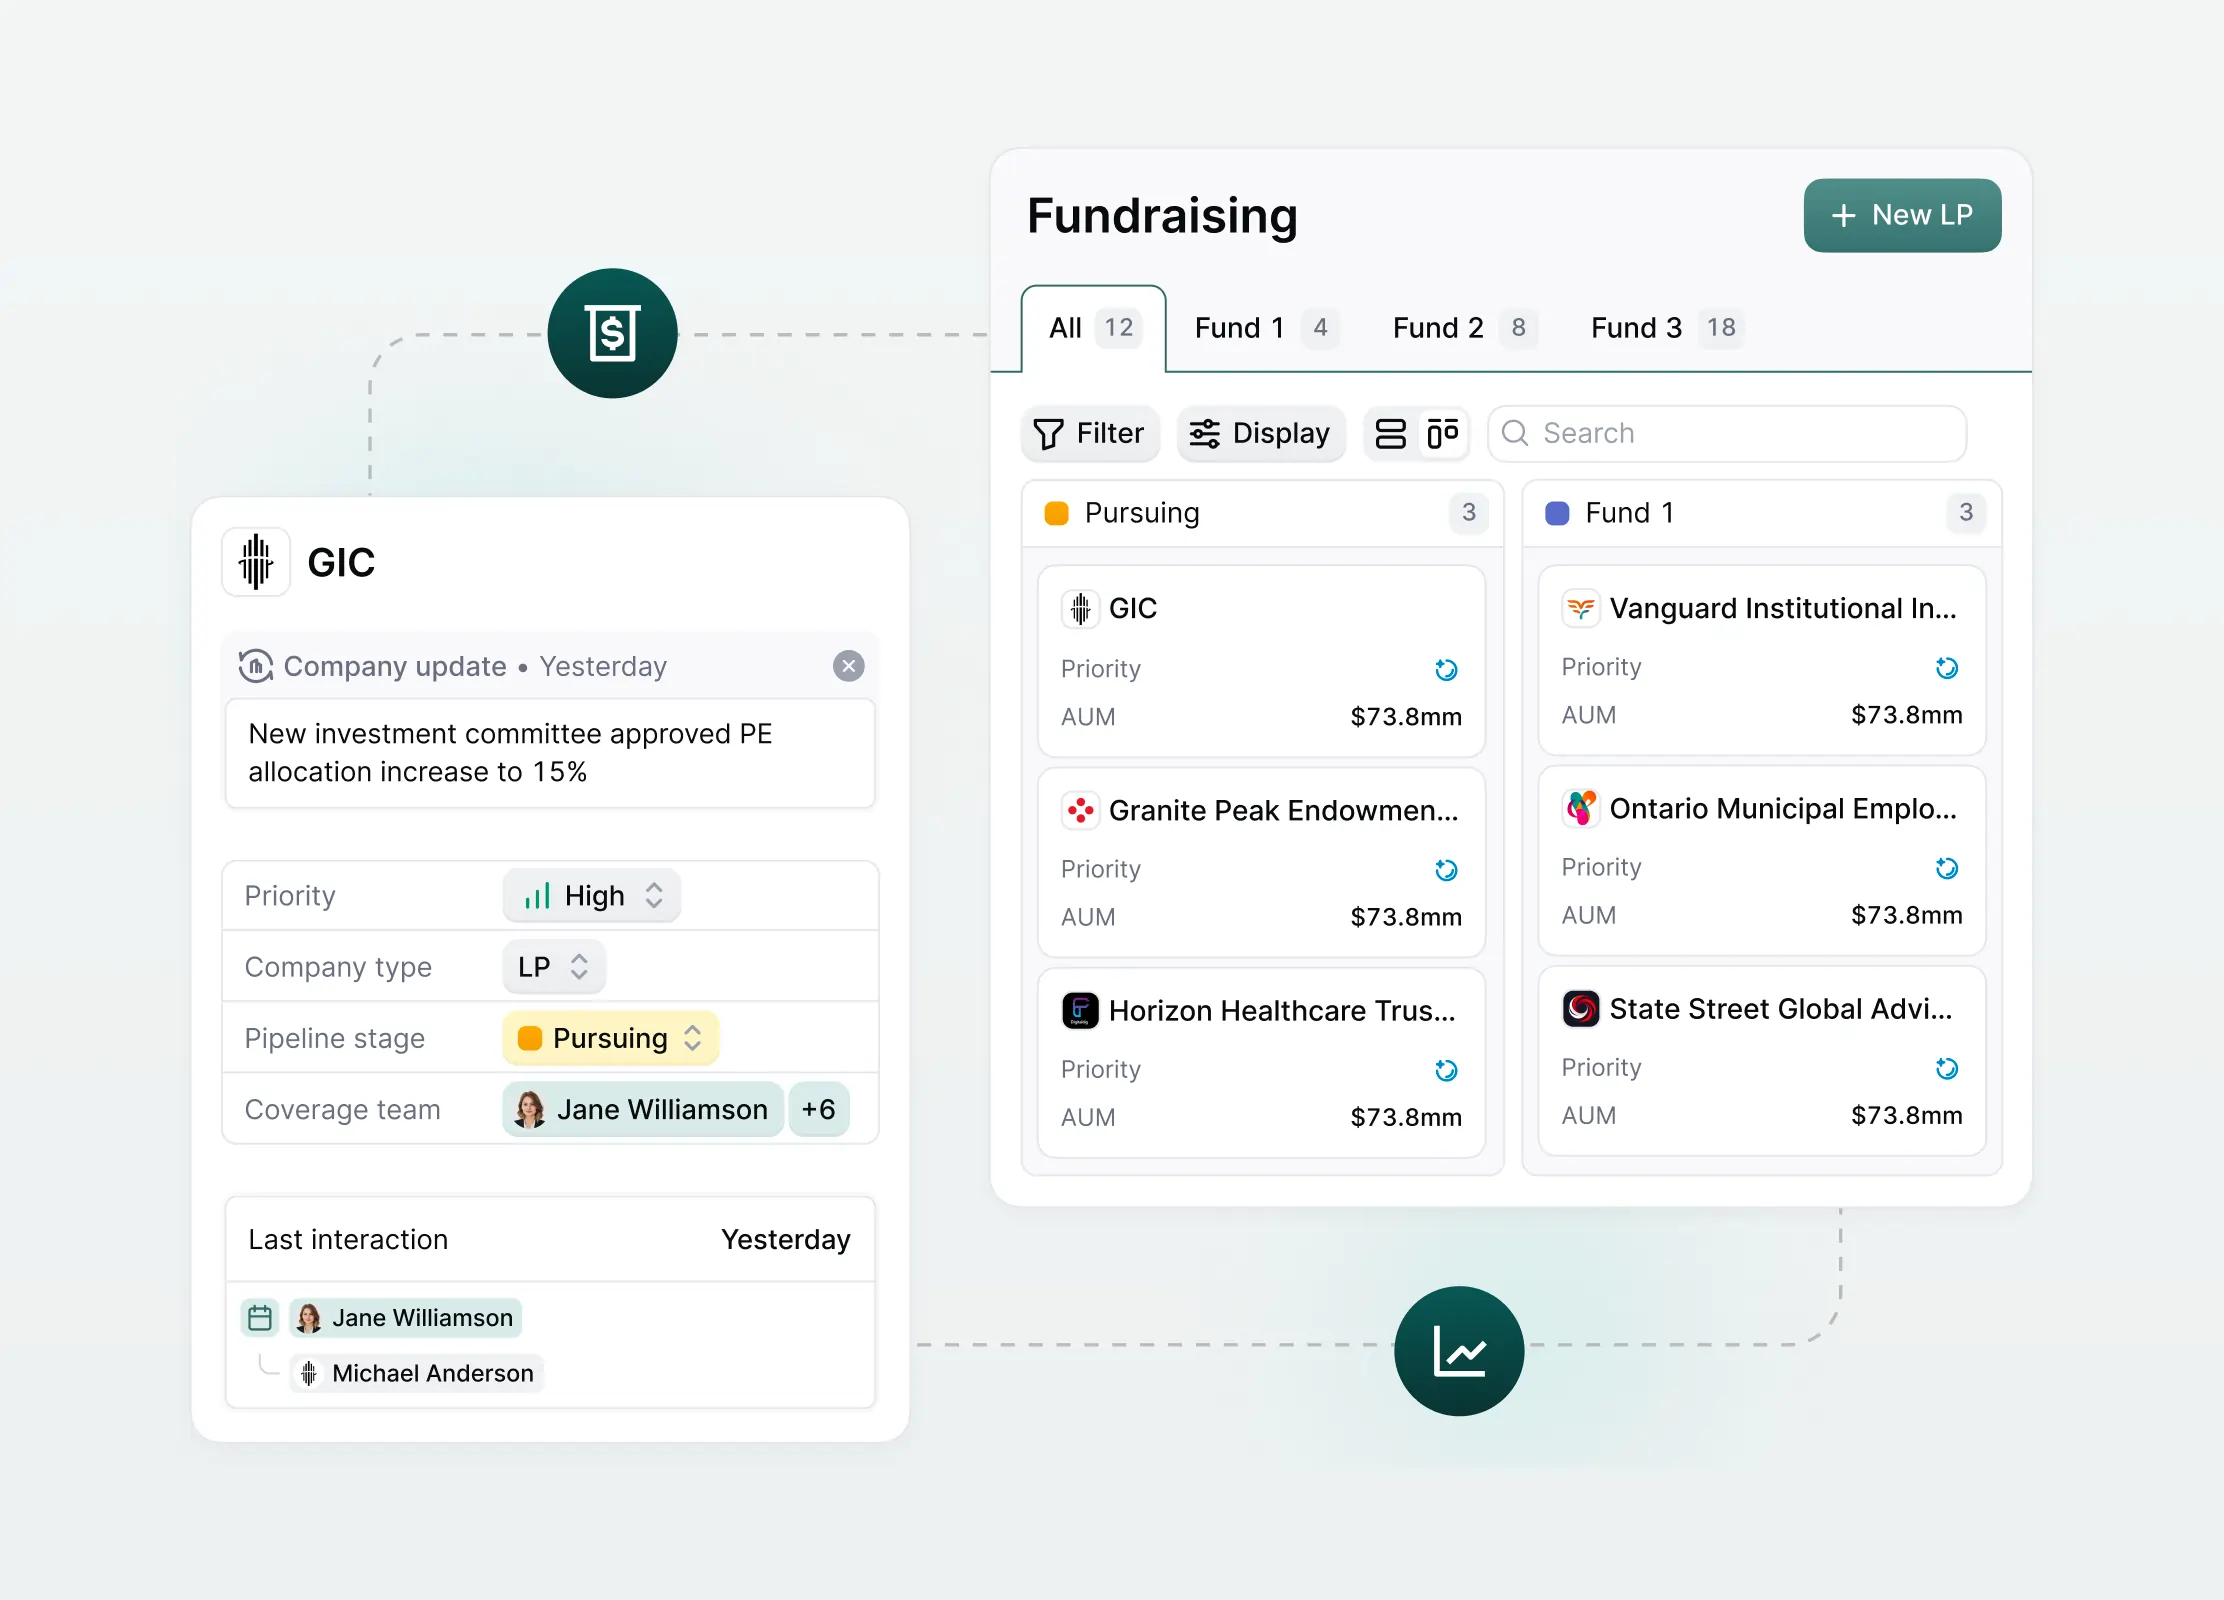Open the Filter options
Viewport: 2224px width, 1600px height.
[1090, 433]
